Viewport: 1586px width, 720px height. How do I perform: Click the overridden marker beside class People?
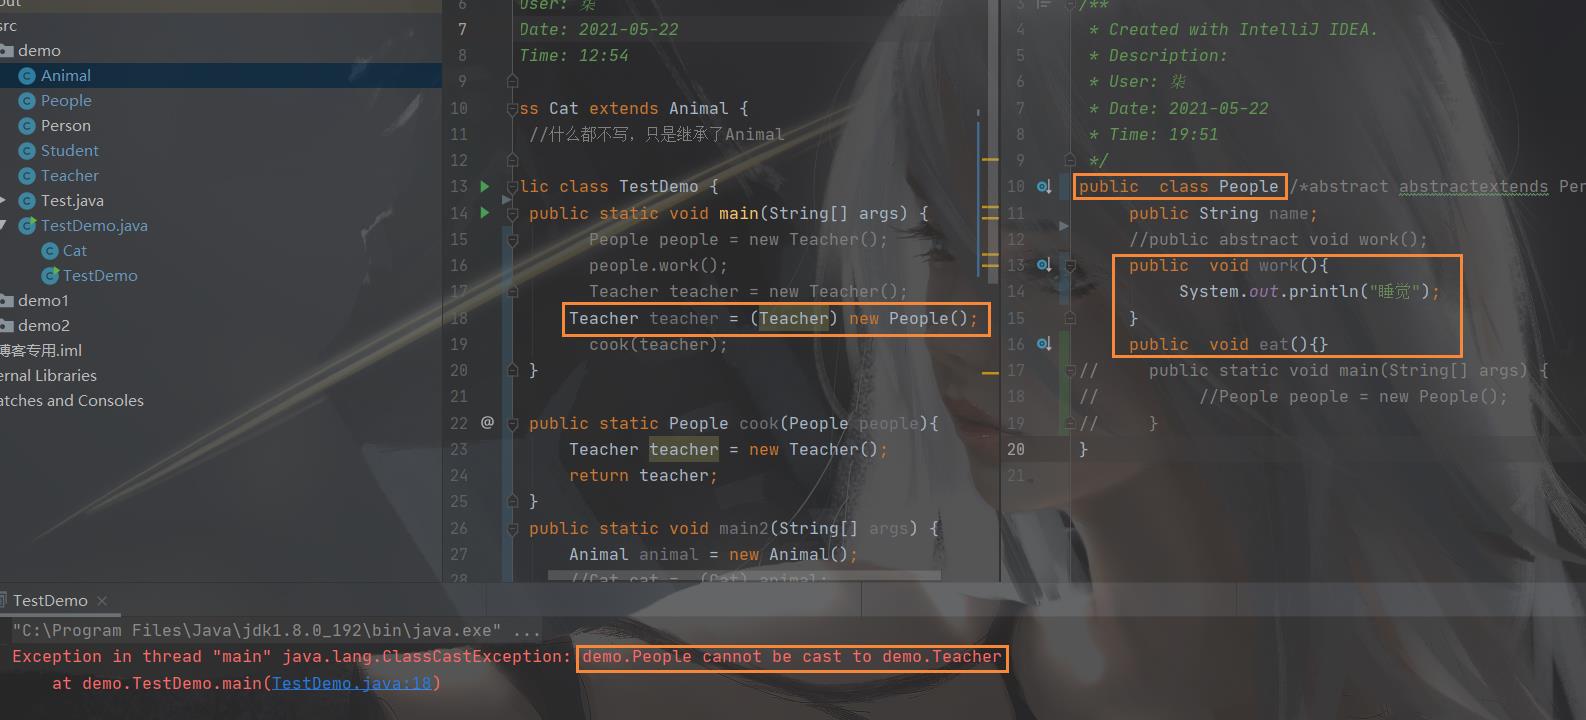click(x=1043, y=187)
